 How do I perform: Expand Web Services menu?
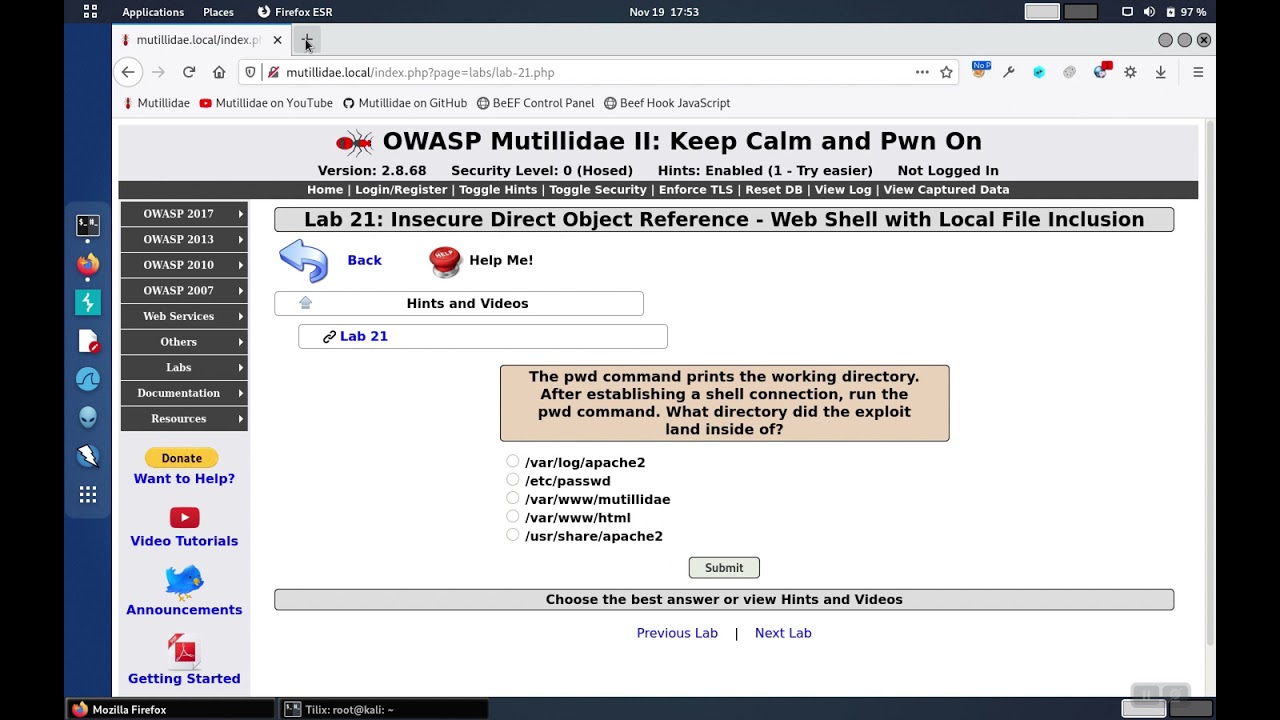184,316
